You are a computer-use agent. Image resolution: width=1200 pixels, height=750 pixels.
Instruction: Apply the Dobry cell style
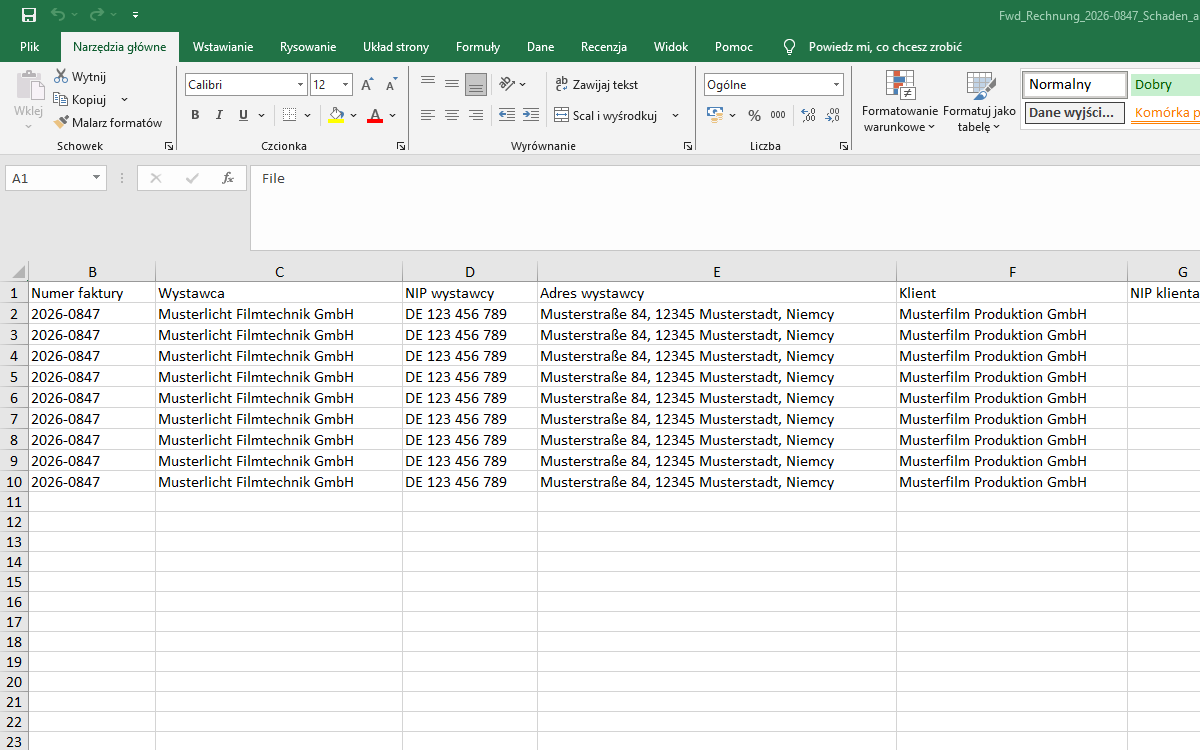coord(1165,85)
